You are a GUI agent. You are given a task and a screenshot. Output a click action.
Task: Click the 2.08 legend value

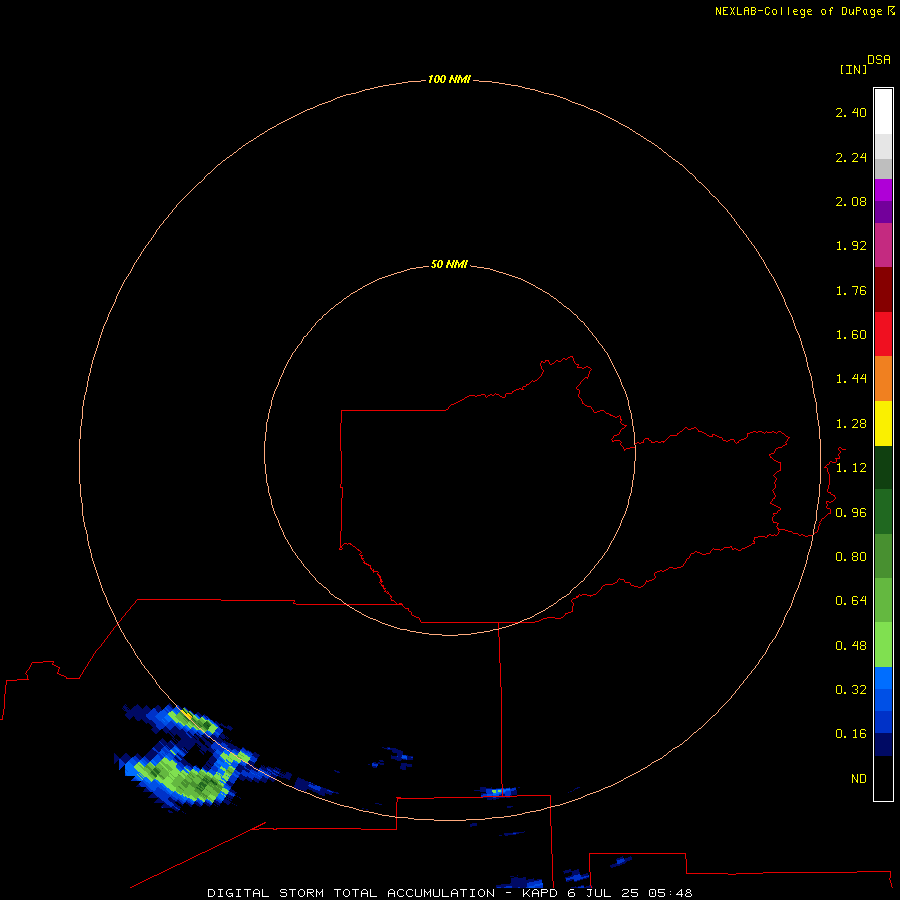[851, 201]
